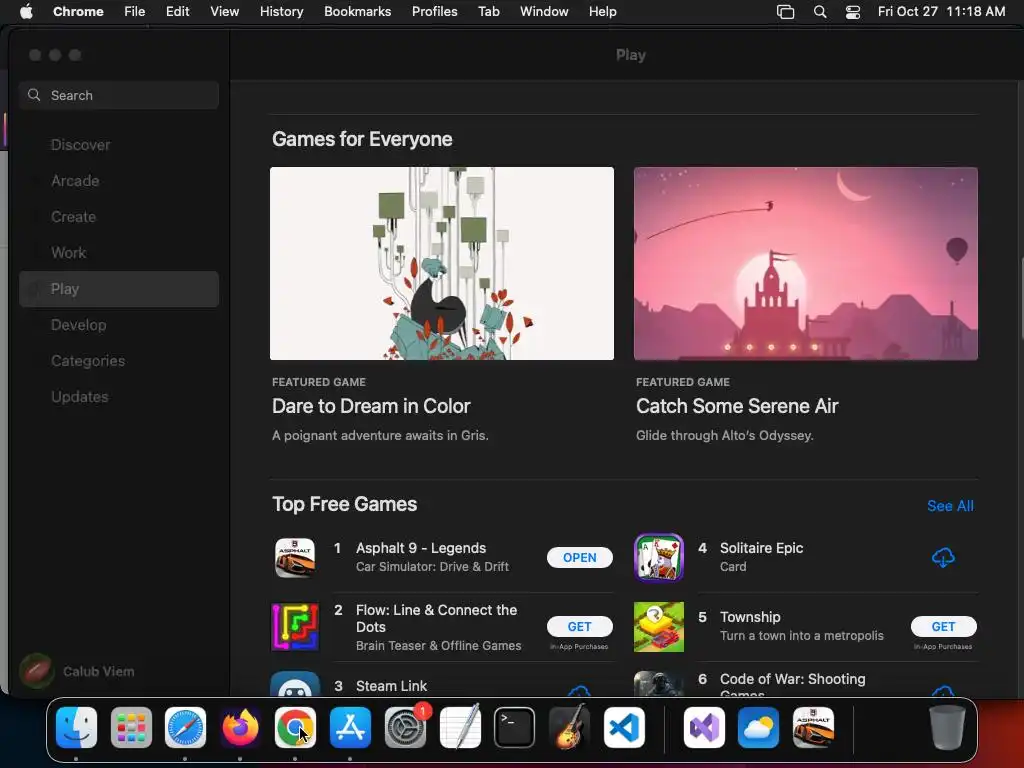Image resolution: width=1024 pixels, height=768 pixels.
Task: Open the History menu
Action: pyautogui.click(x=281, y=12)
